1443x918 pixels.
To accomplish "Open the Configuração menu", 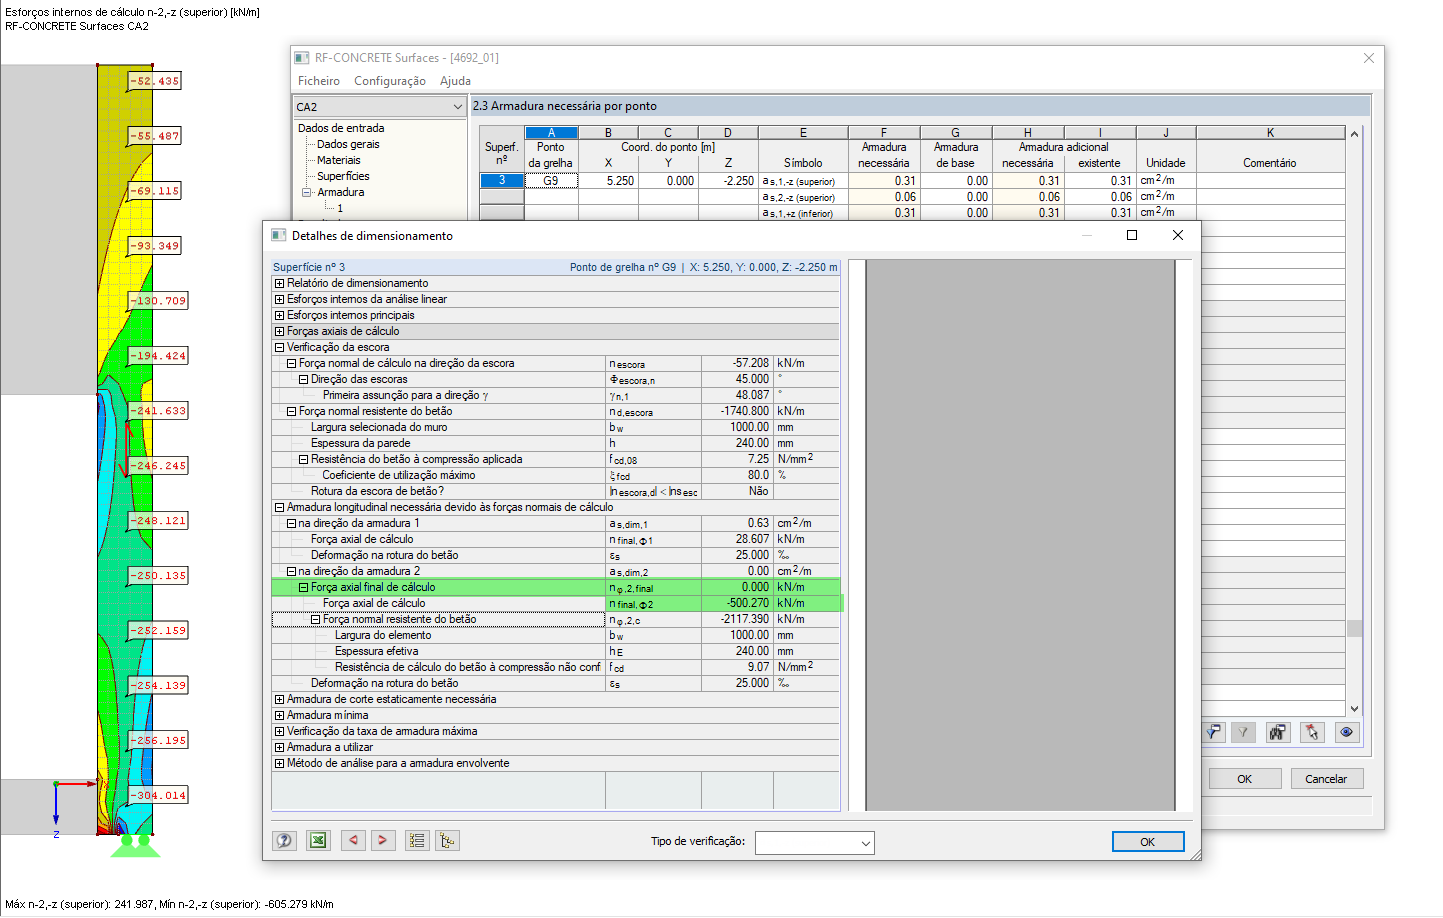I will tap(389, 81).
